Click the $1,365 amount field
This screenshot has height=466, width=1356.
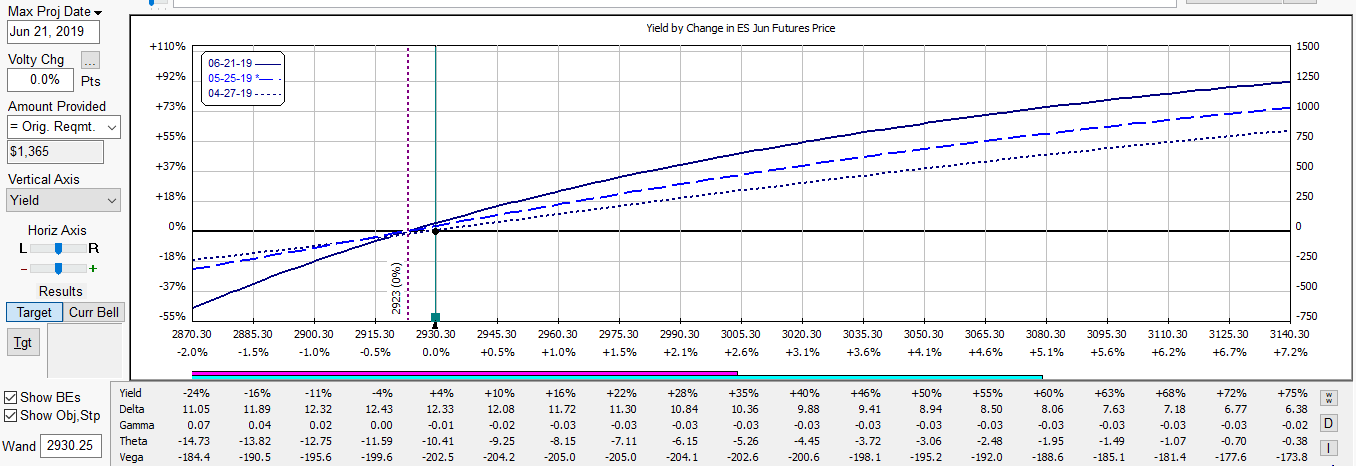[54, 152]
